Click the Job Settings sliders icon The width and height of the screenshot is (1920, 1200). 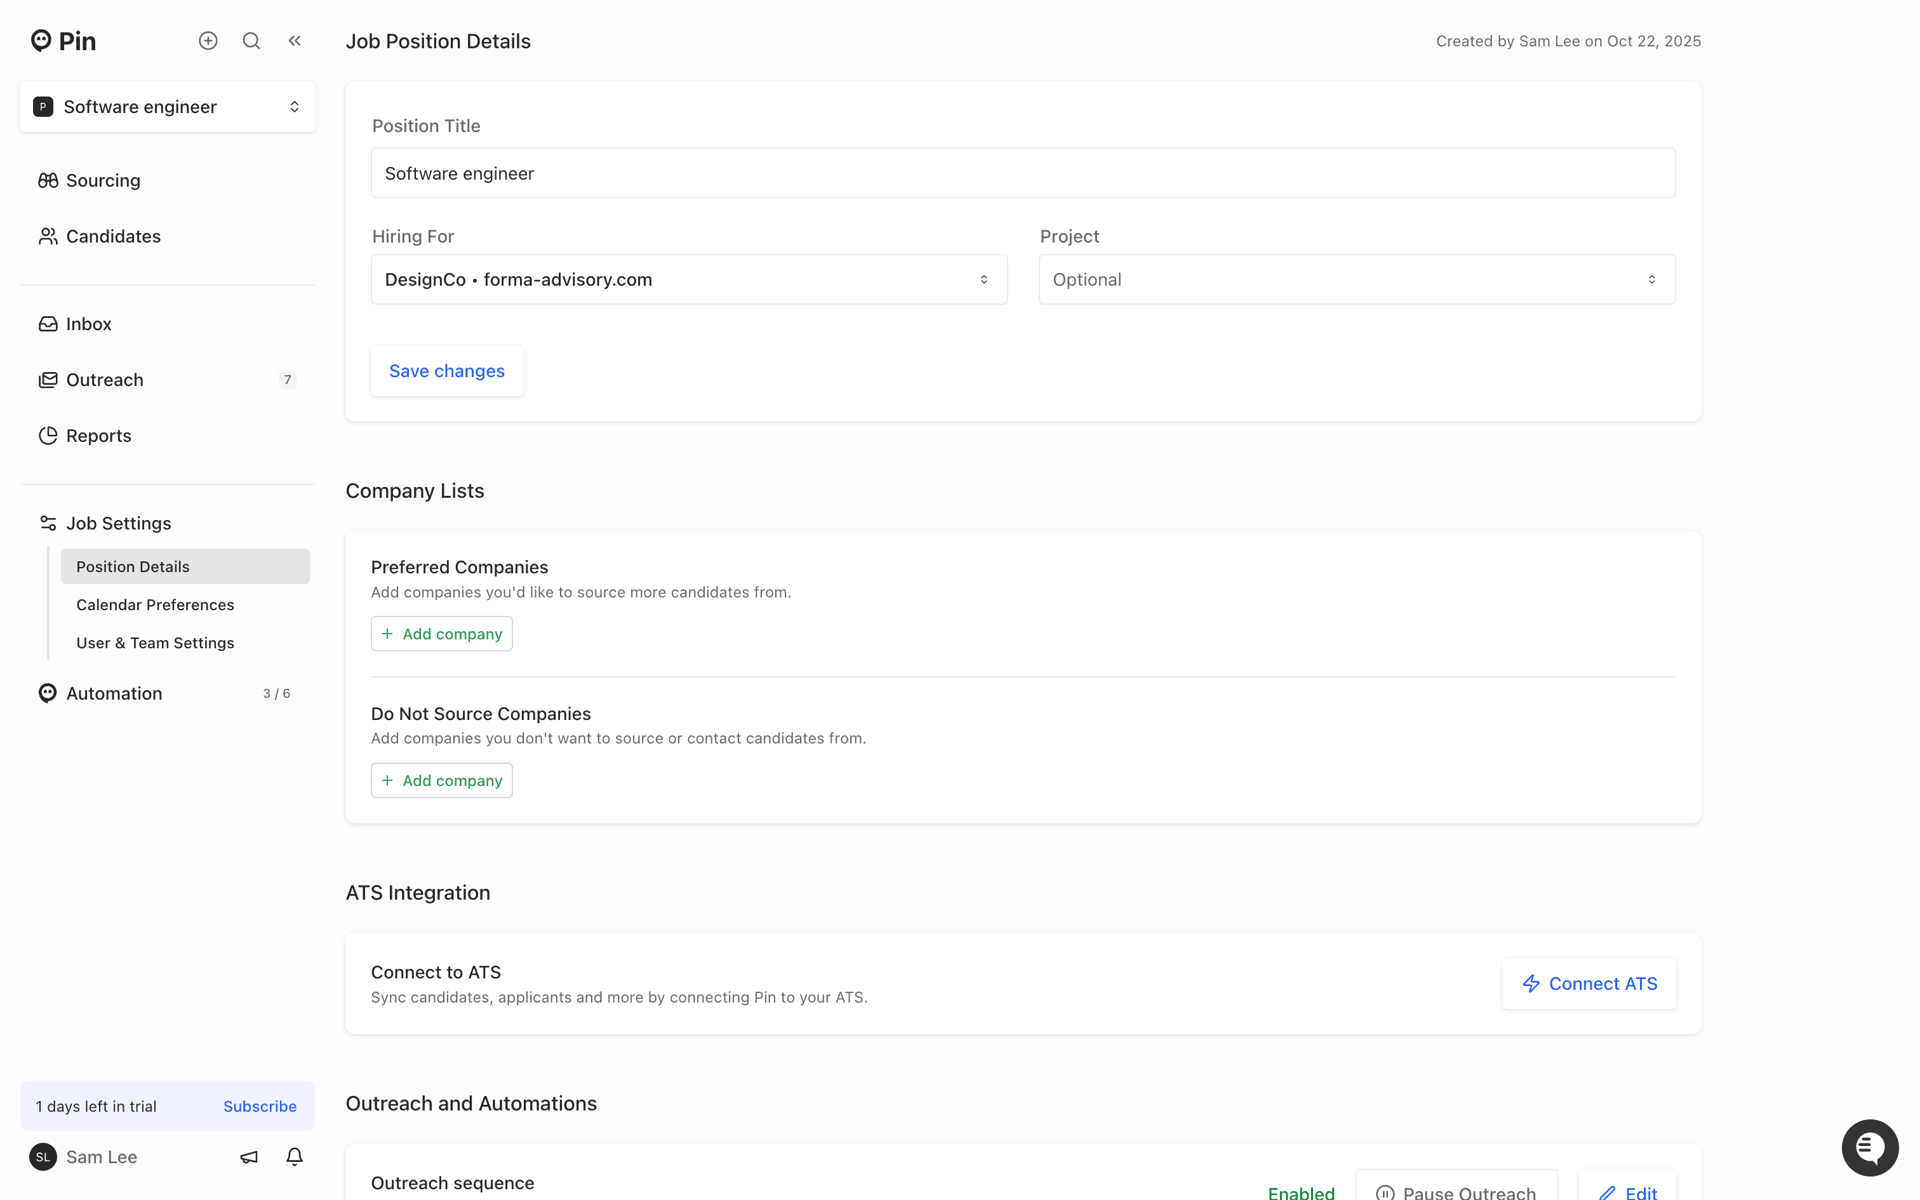48,524
